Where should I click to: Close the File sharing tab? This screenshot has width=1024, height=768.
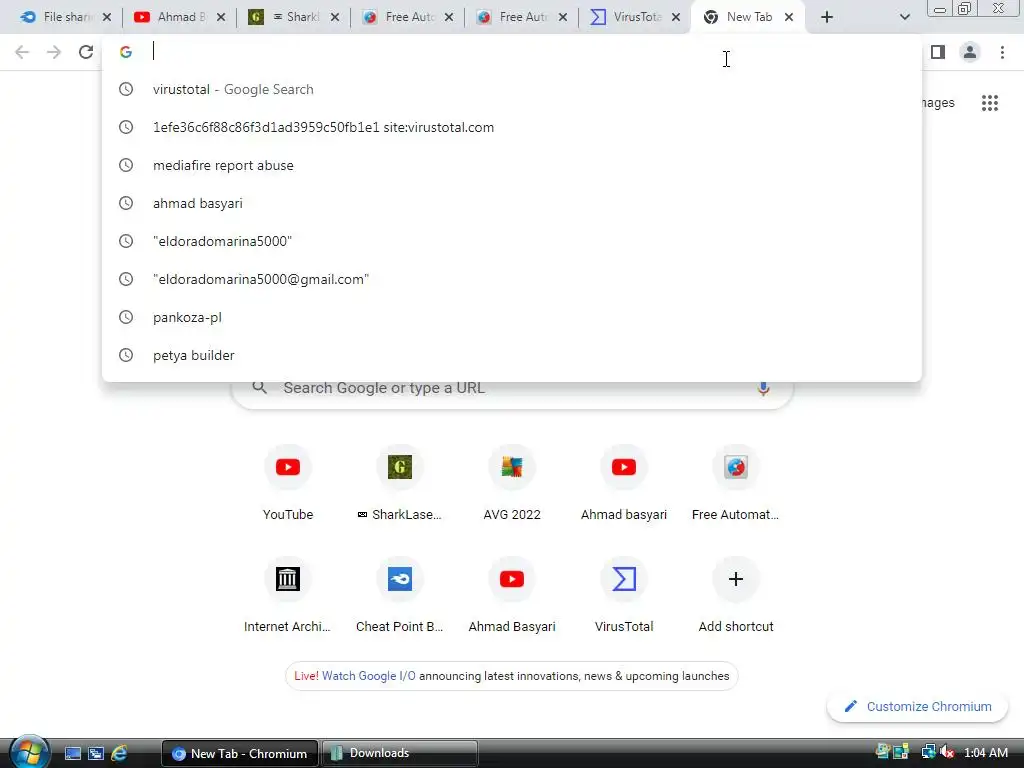point(107,17)
